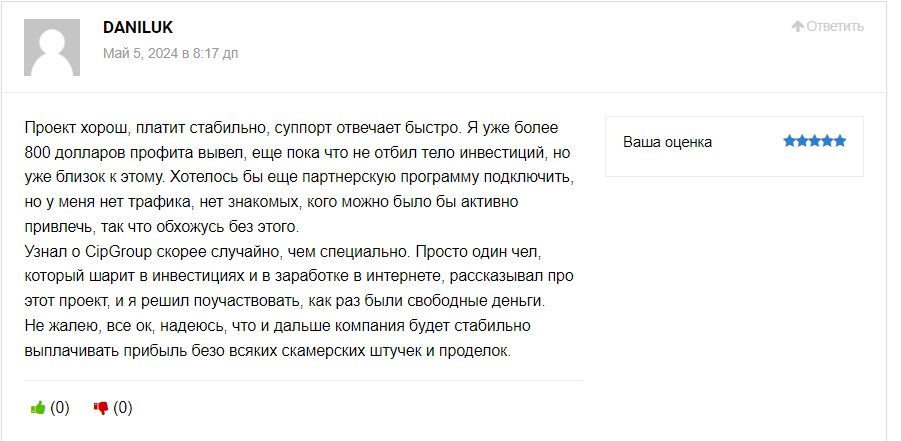
Task: Click the 800 долларов text in review
Action: pos(65,152)
